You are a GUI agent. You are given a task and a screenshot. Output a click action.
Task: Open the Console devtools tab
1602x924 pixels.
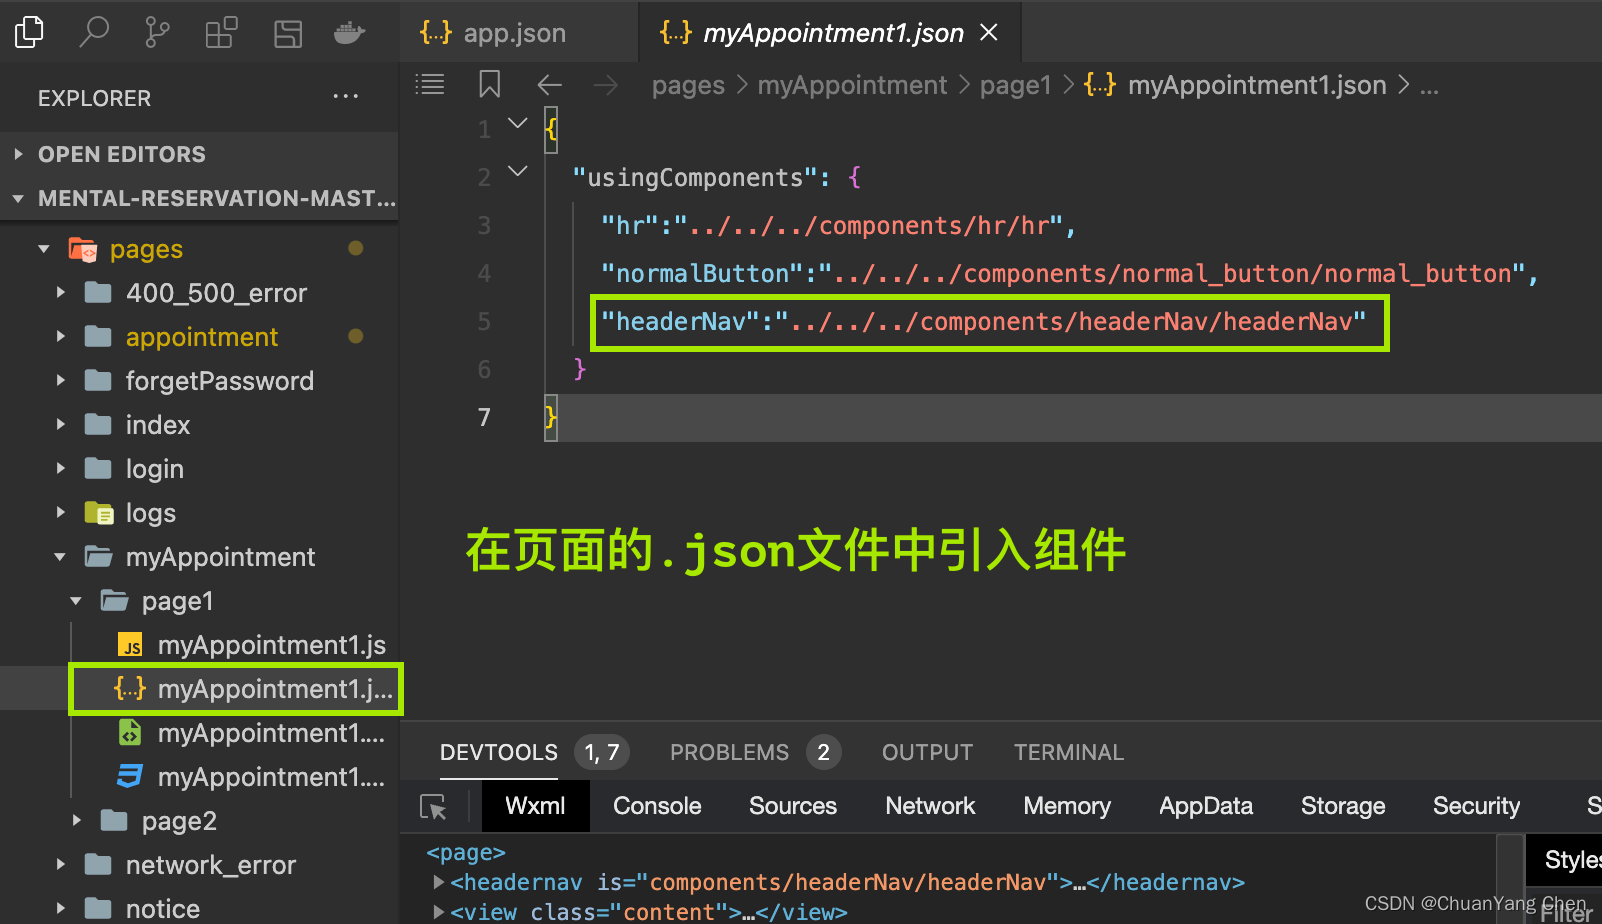(x=657, y=806)
